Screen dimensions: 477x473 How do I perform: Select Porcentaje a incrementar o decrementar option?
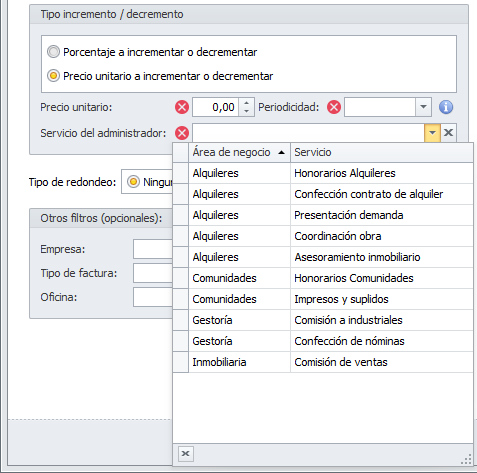point(53,52)
